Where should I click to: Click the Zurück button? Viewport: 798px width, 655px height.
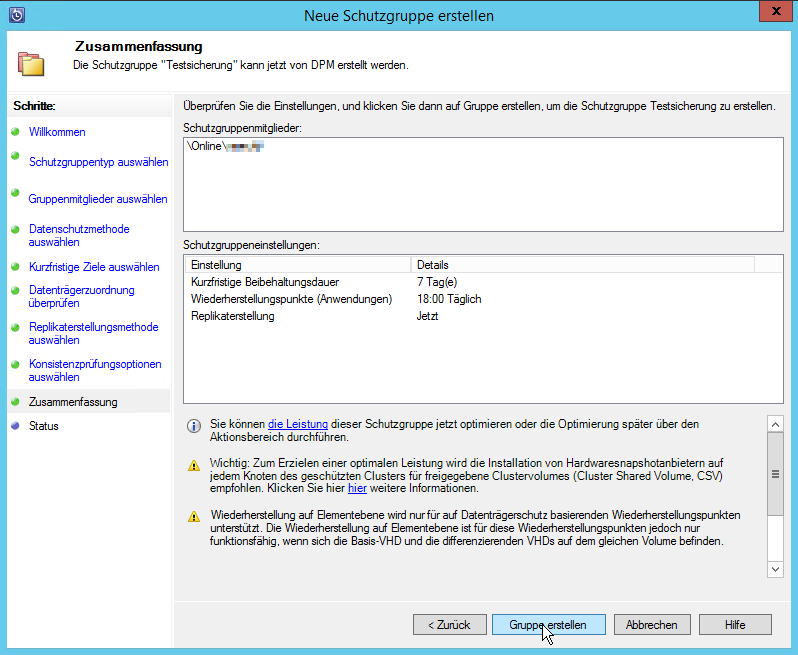449,624
